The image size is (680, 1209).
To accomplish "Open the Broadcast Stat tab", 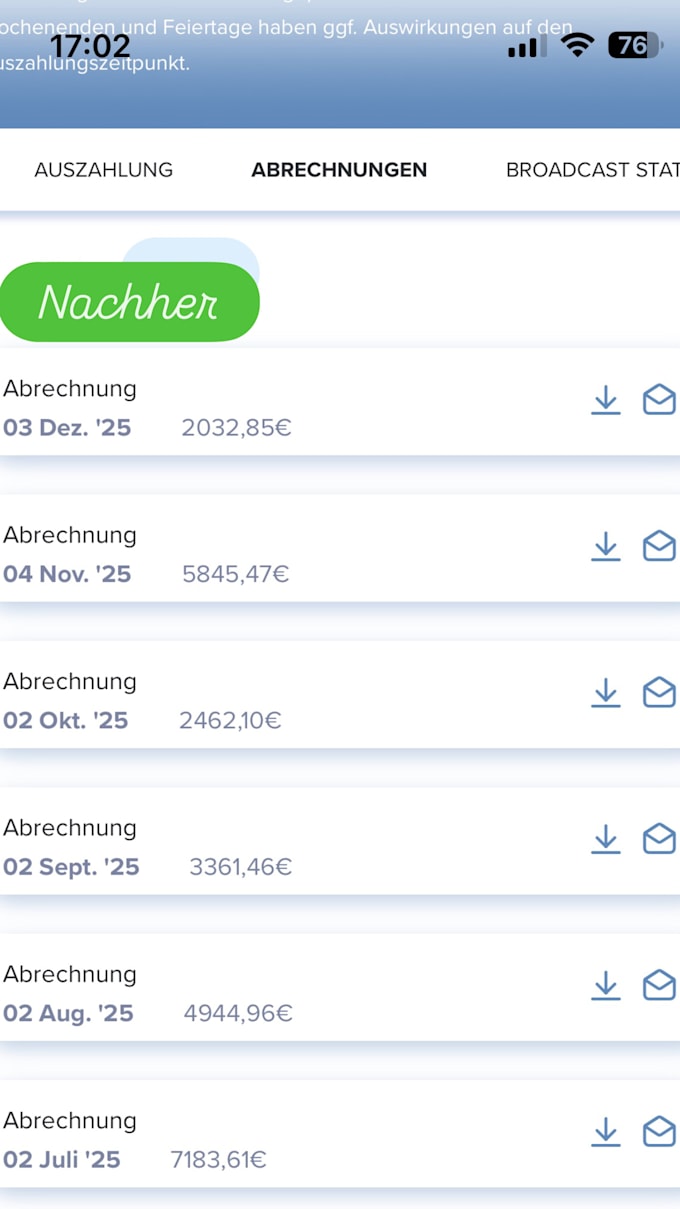I will point(593,170).
